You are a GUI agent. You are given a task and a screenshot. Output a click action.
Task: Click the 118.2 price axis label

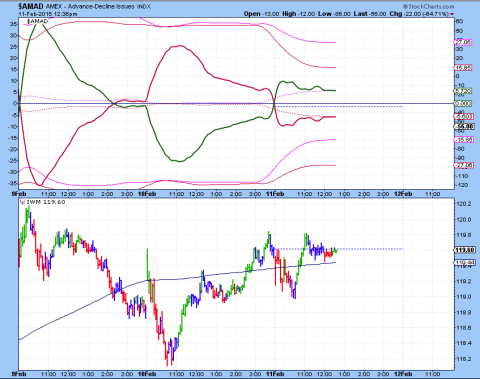tap(464, 359)
